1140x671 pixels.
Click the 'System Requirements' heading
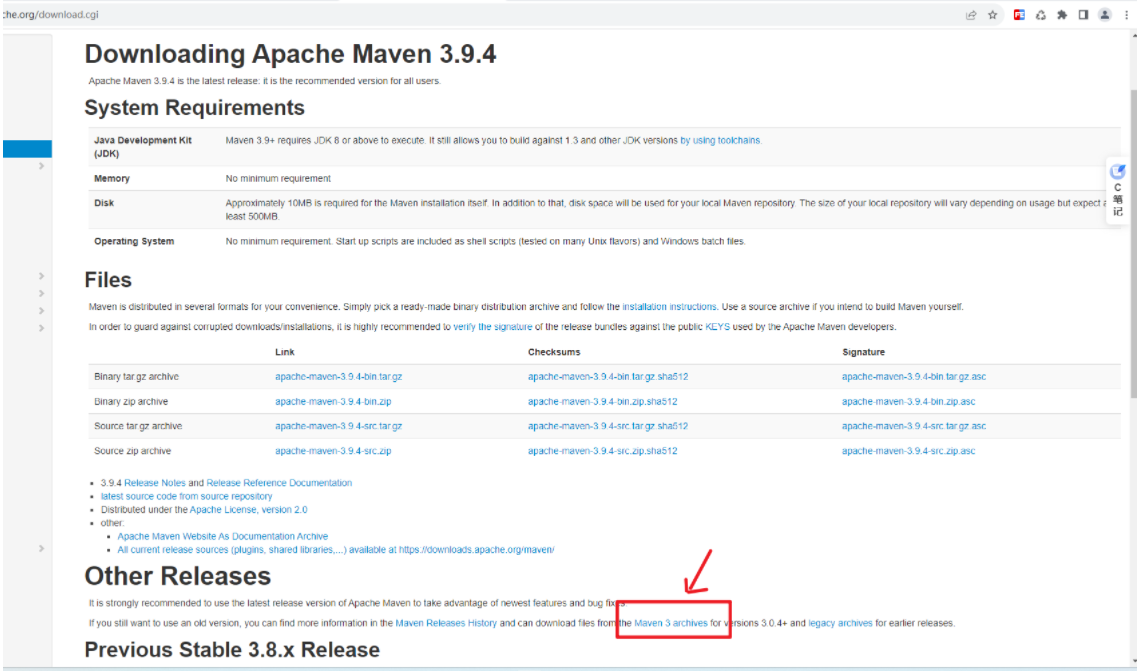click(194, 108)
